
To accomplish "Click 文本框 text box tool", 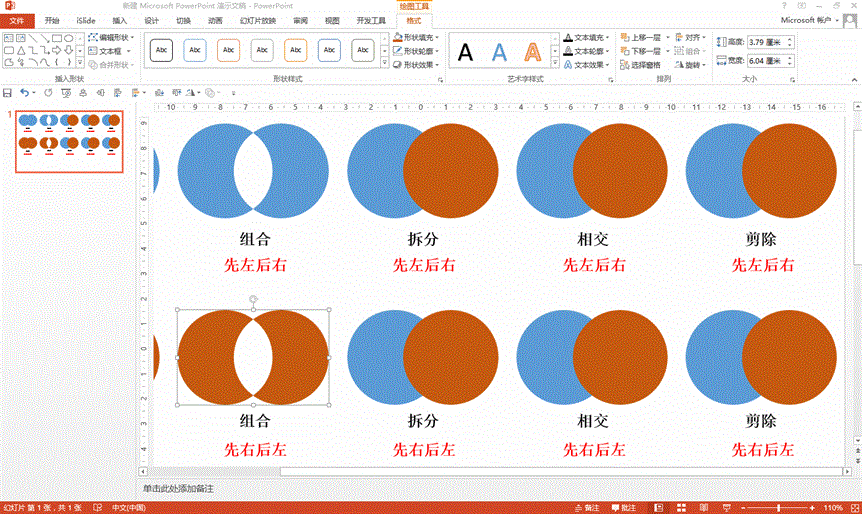I will [109, 51].
